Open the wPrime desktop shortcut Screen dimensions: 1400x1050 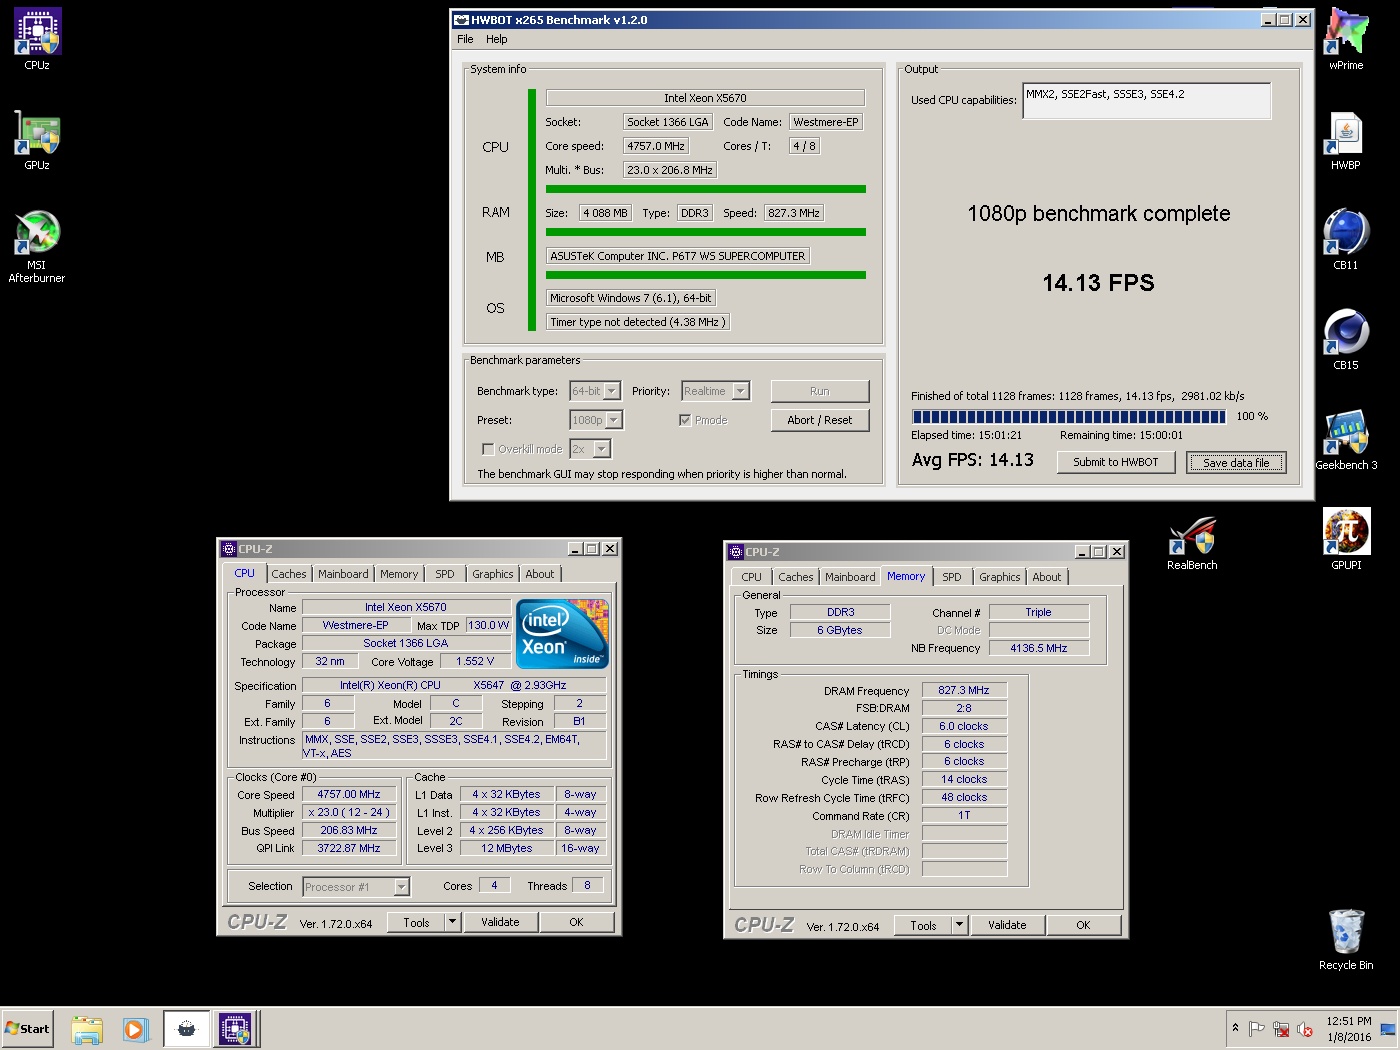(1346, 40)
